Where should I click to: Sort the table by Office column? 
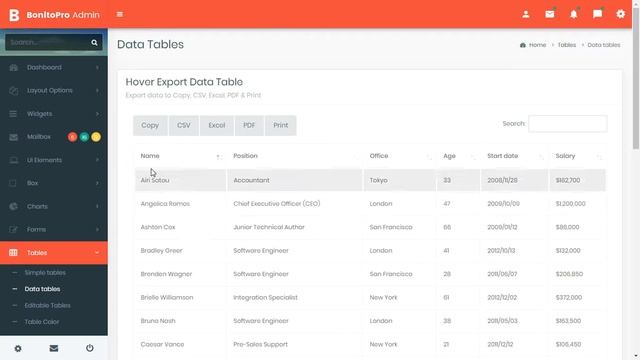[399, 156]
